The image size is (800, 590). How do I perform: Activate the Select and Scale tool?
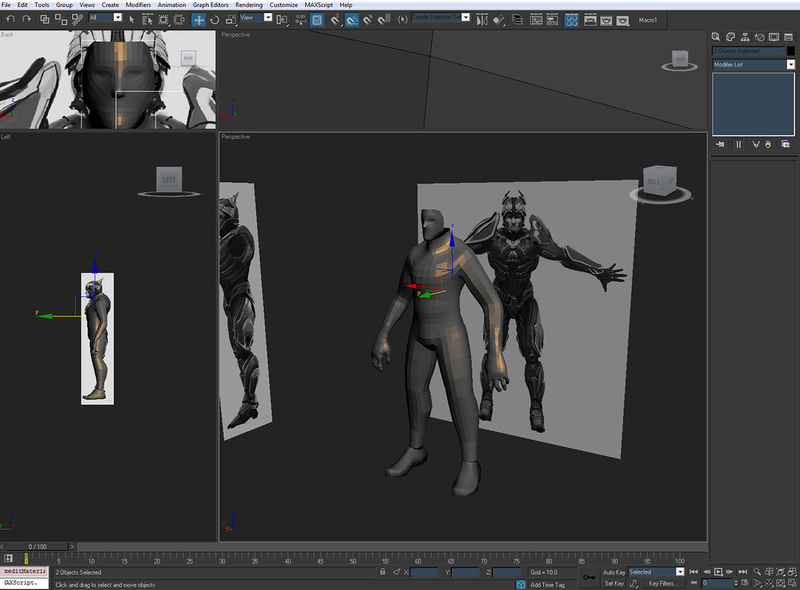231,19
